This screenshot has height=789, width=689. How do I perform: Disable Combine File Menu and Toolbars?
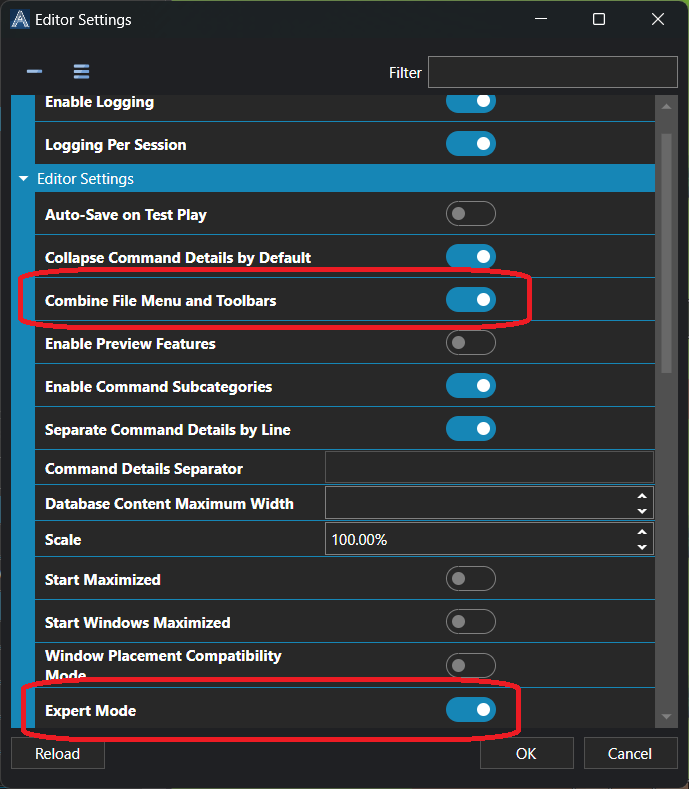tap(470, 300)
